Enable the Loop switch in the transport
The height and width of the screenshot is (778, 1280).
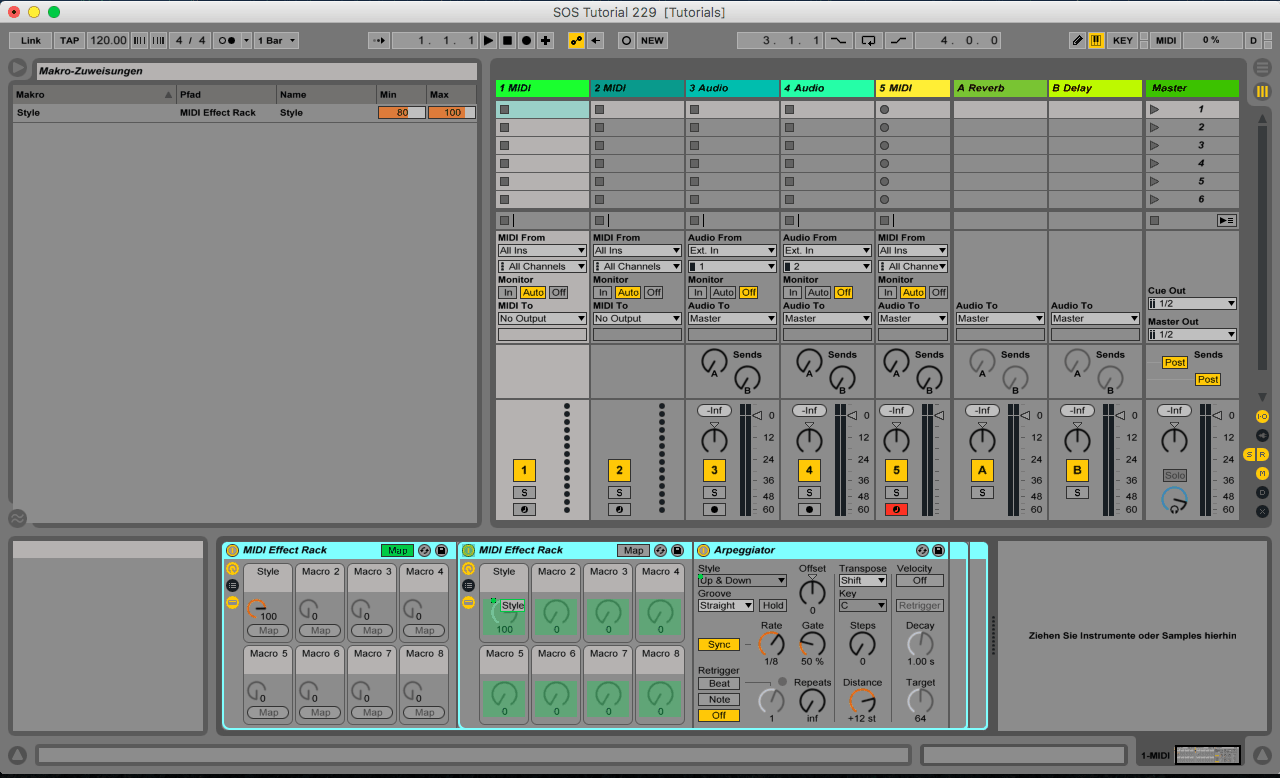(x=868, y=41)
